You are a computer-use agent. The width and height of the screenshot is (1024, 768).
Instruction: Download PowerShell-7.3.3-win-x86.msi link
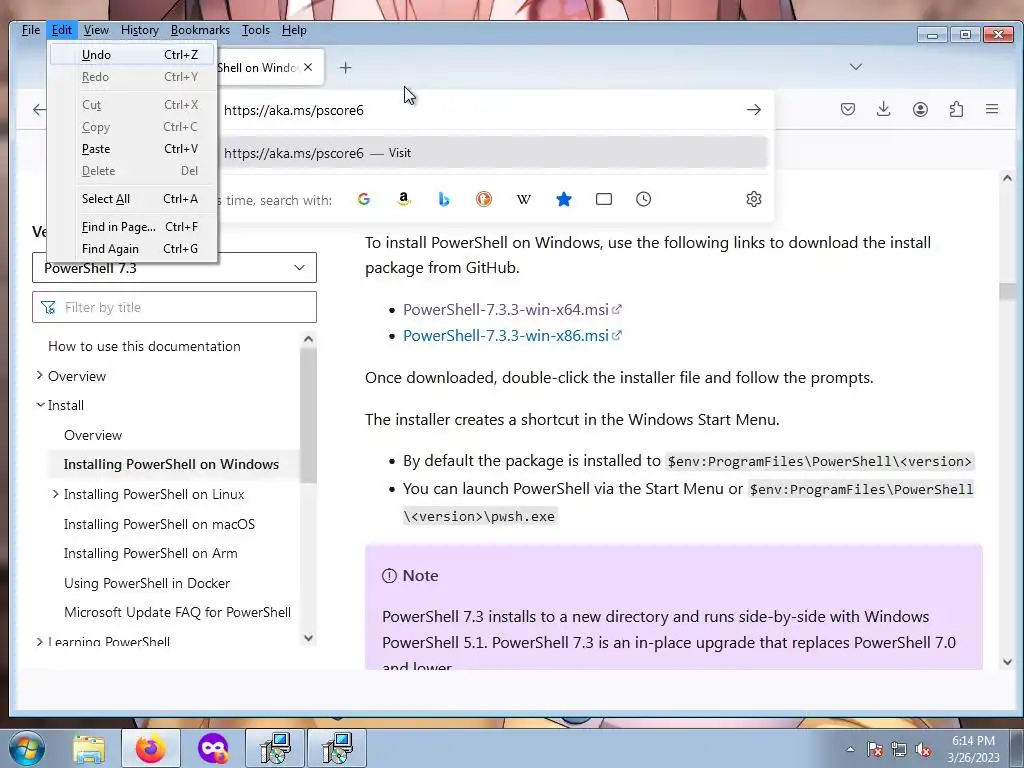(x=505, y=336)
